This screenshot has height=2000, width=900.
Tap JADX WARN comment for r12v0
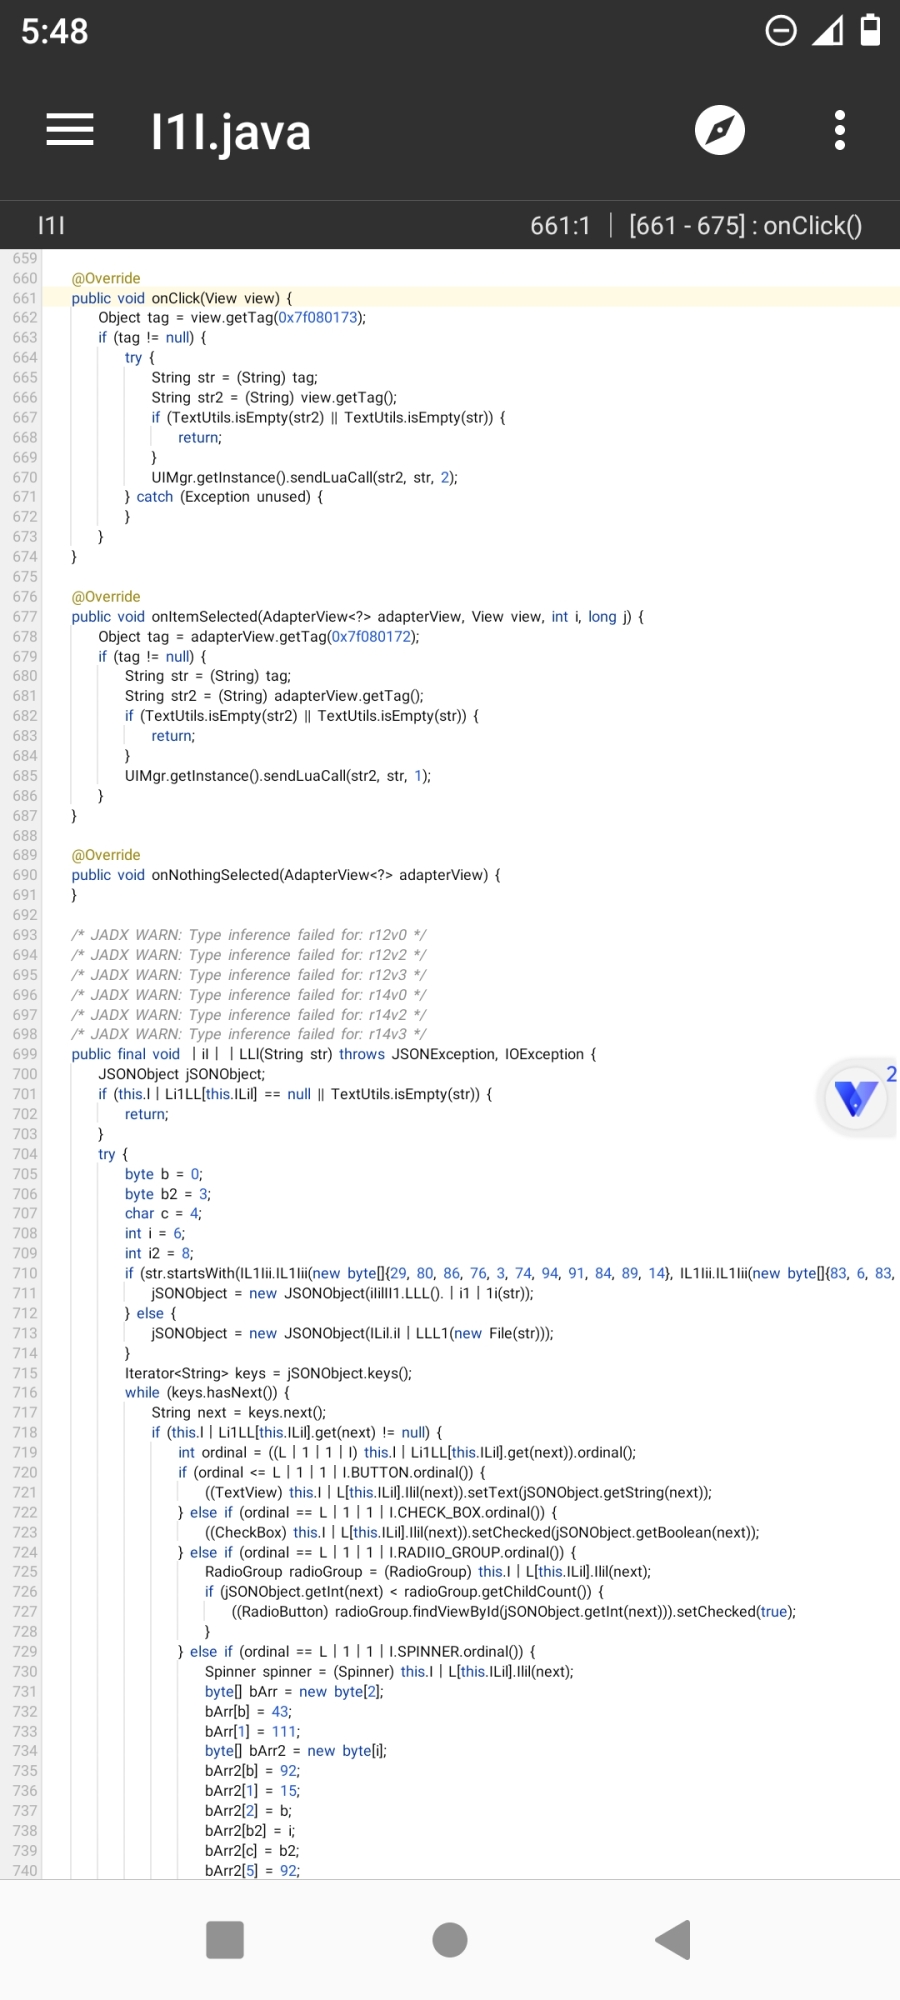pyautogui.click(x=249, y=935)
